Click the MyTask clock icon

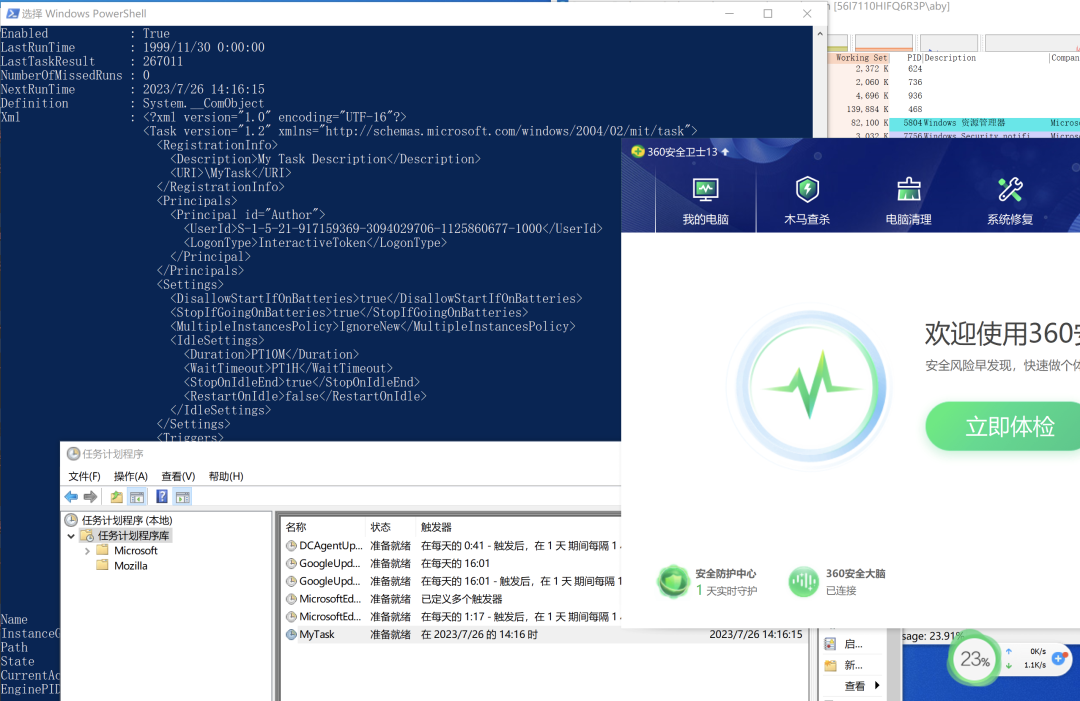tap(291, 634)
